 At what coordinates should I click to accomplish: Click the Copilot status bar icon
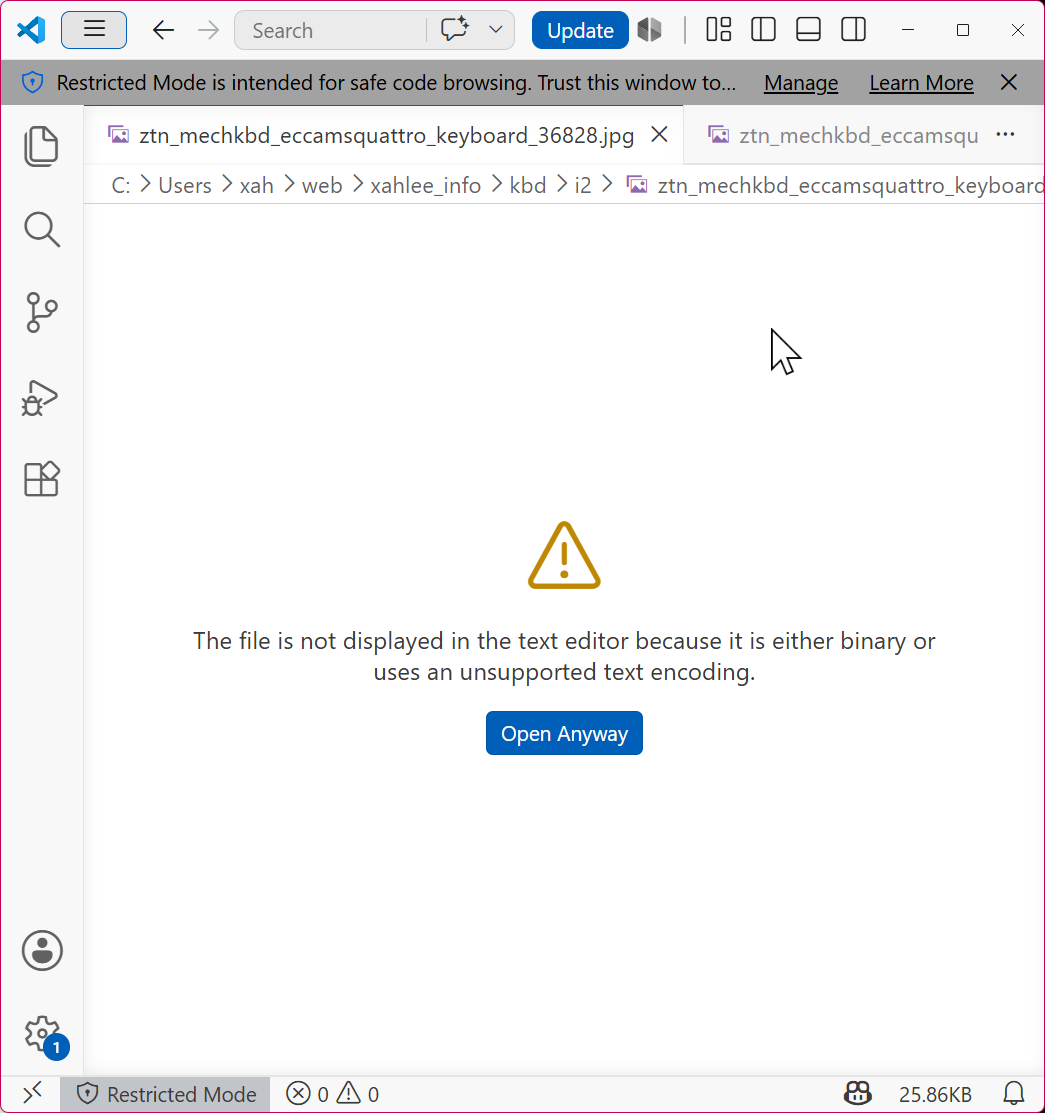tap(857, 1093)
